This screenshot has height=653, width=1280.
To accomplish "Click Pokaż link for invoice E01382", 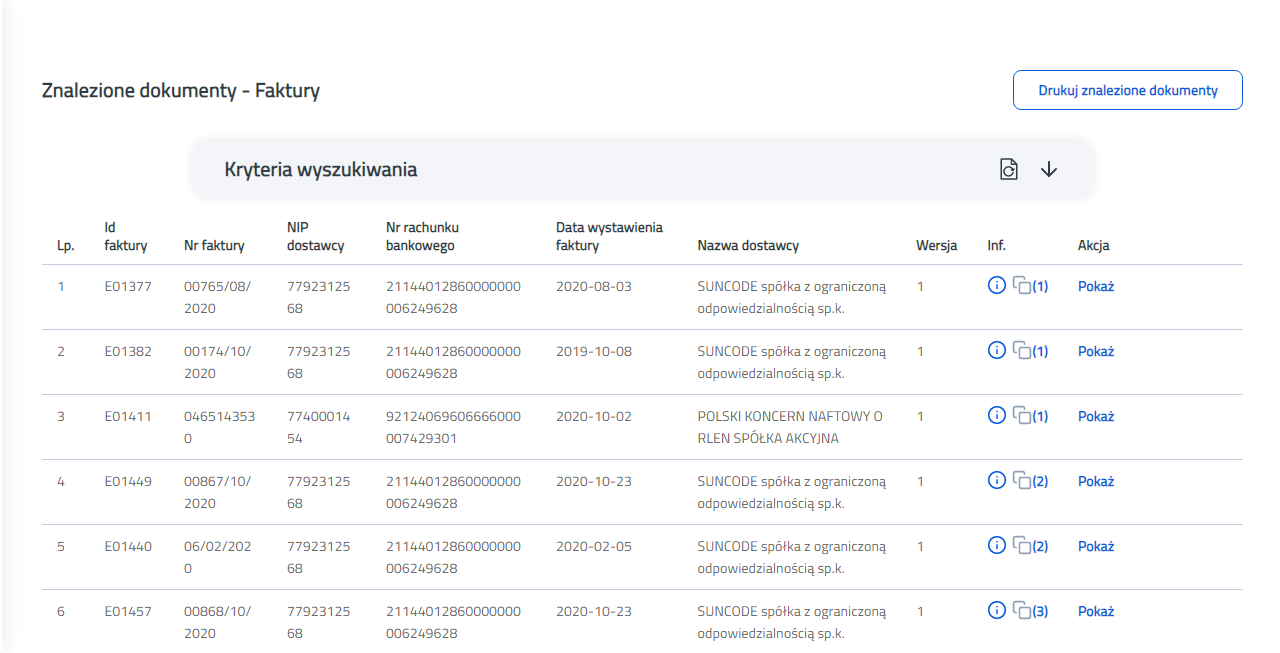I will point(1096,351).
